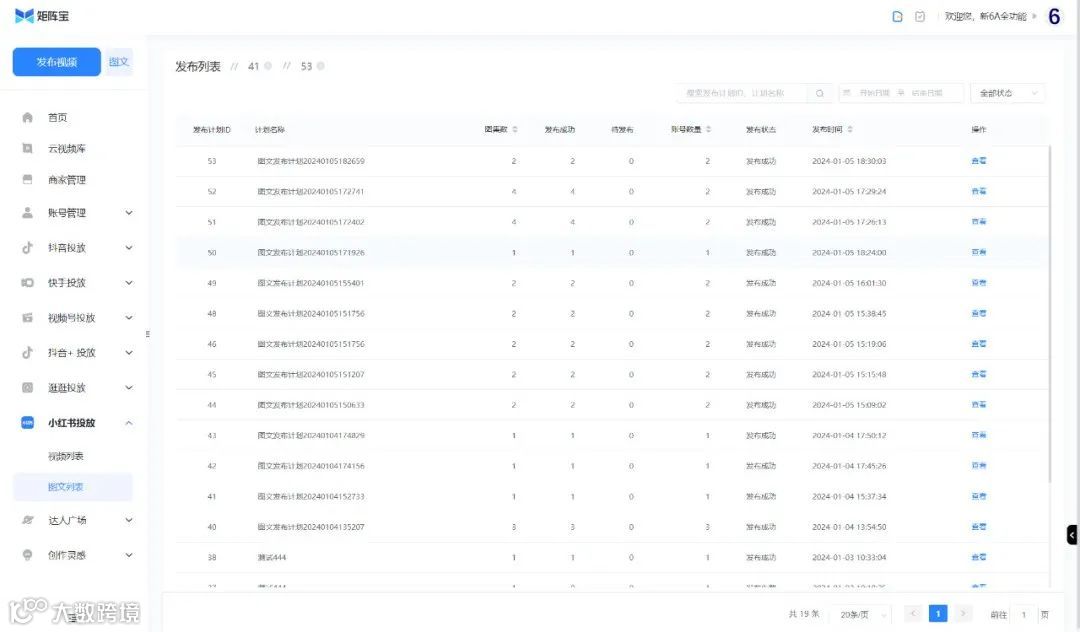Expand the 达人广场 menu chevron
Image resolution: width=1080 pixels, height=632 pixels.
(129, 520)
